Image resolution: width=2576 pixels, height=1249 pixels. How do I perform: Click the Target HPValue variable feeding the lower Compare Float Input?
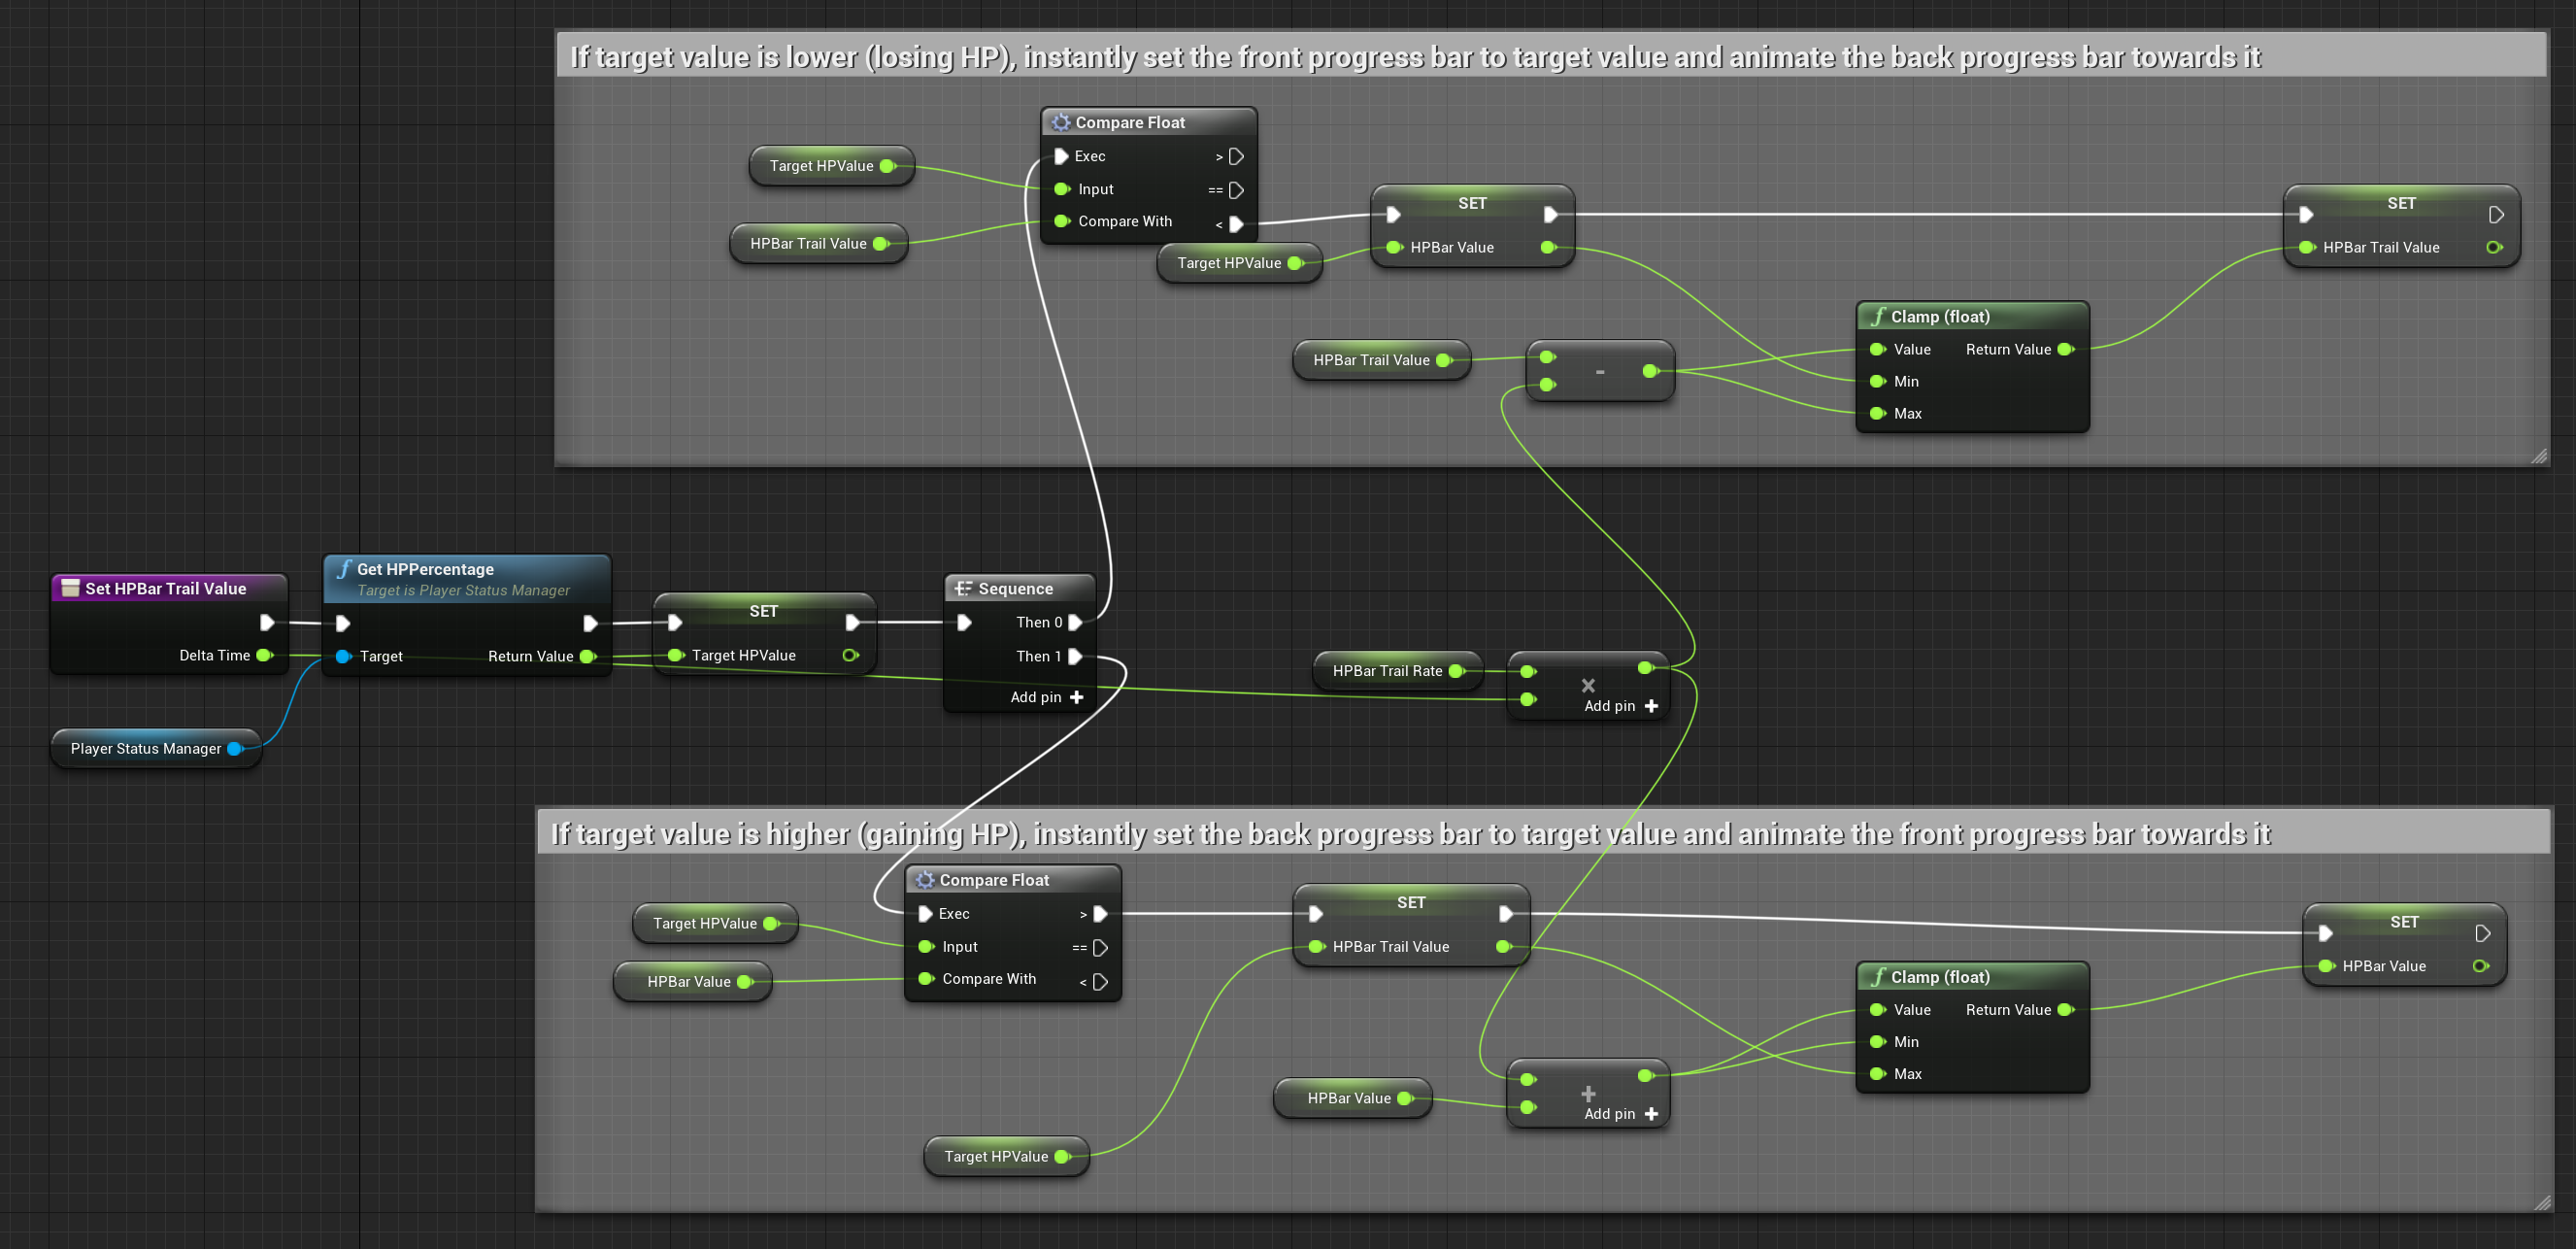tap(715, 923)
